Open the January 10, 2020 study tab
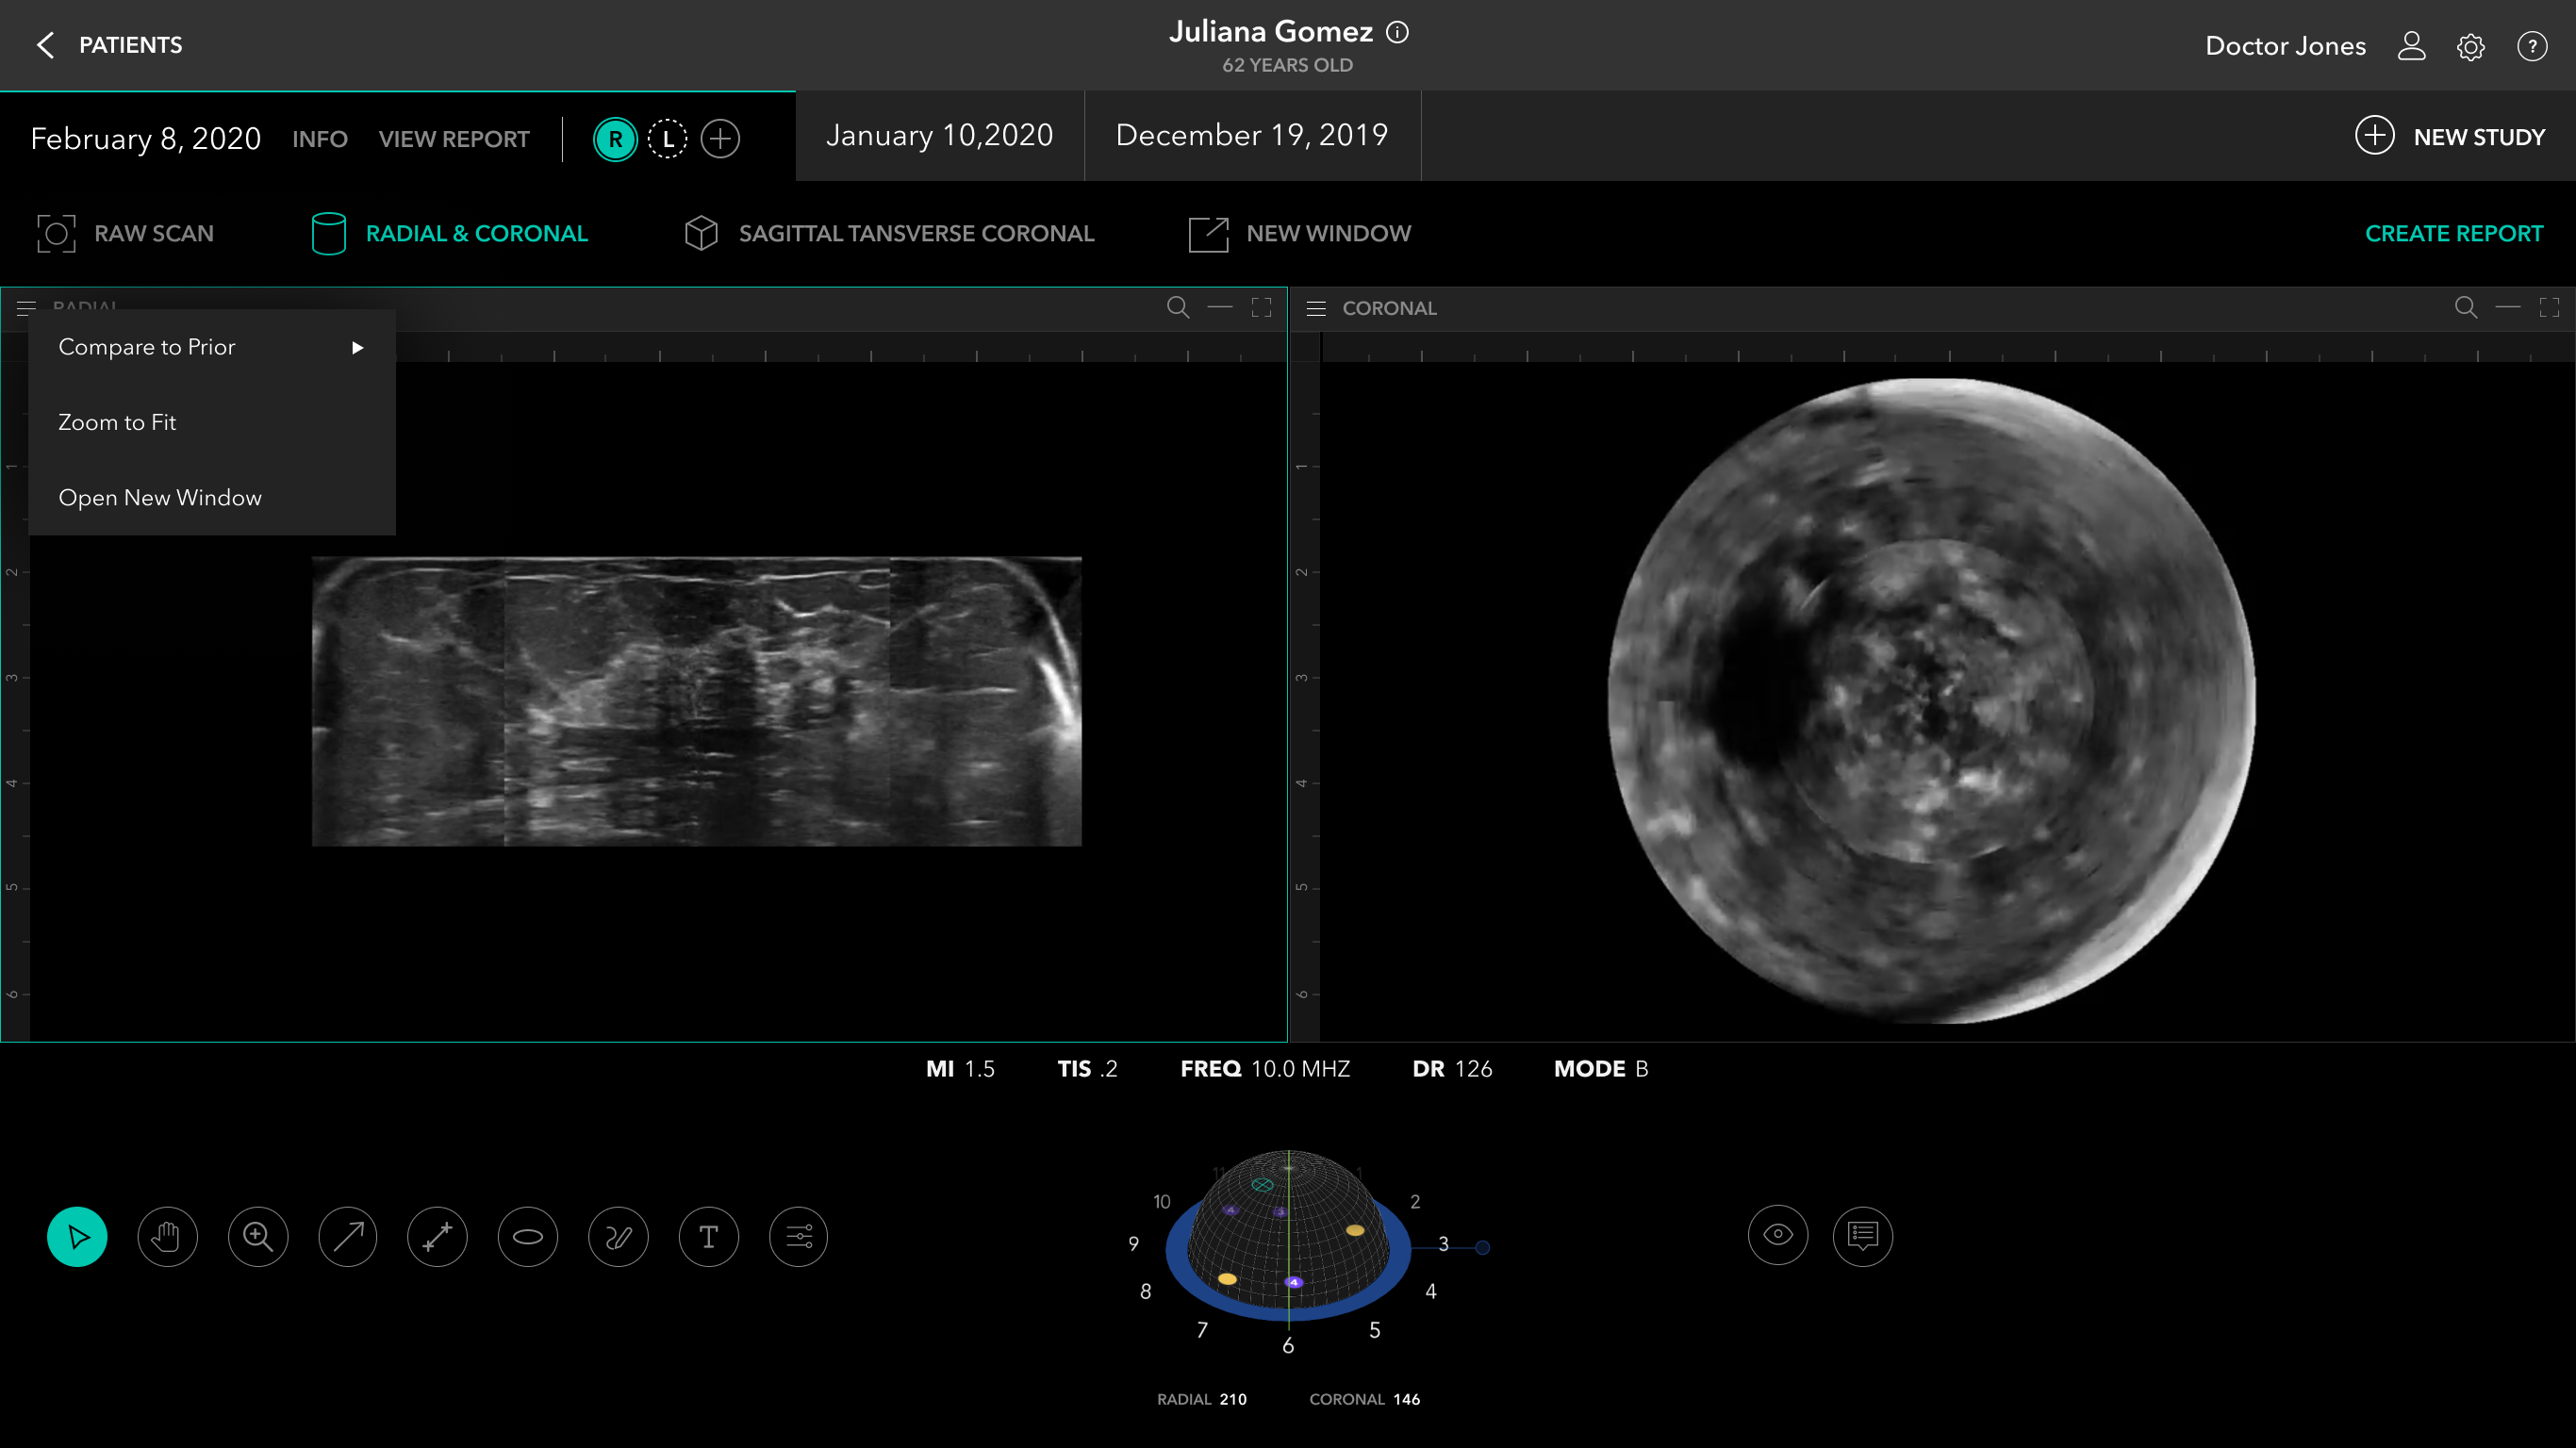The width and height of the screenshot is (2576, 1448). coord(939,135)
